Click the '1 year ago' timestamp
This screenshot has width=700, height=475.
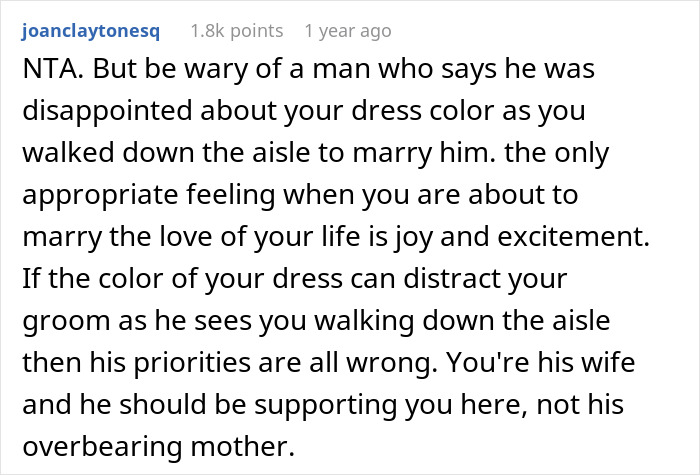click(347, 31)
